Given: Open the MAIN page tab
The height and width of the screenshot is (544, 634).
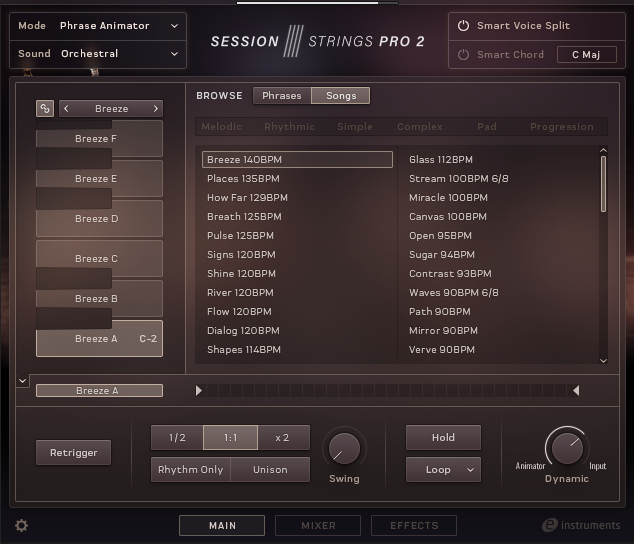Looking at the screenshot, I should pyautogui.click(x=222, y=525).
